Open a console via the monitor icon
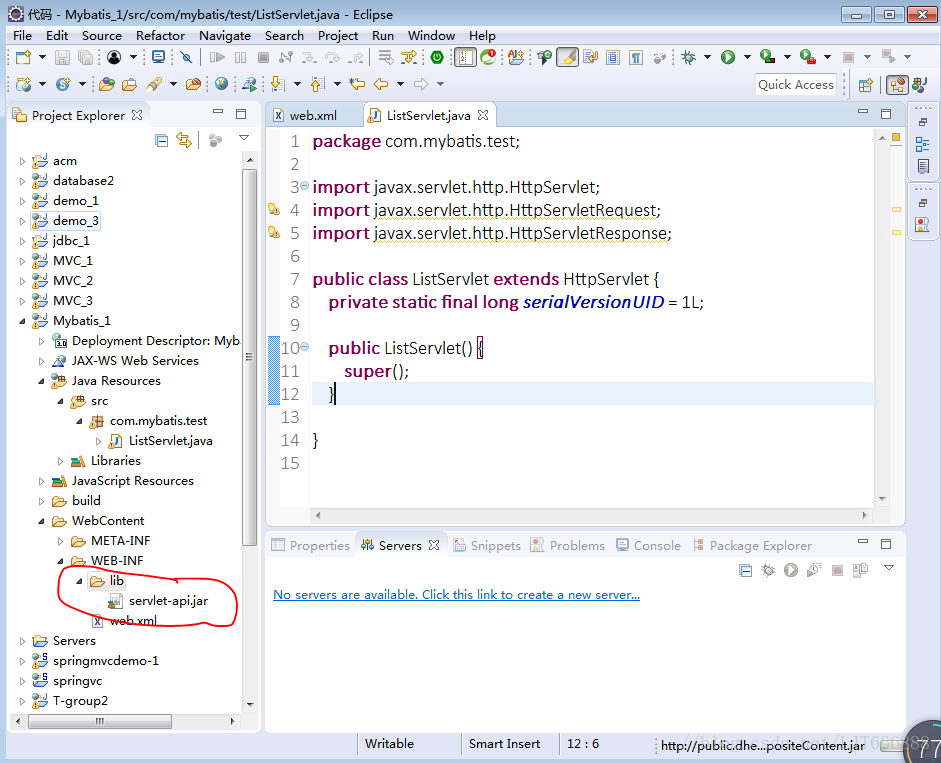 (158, 58)
